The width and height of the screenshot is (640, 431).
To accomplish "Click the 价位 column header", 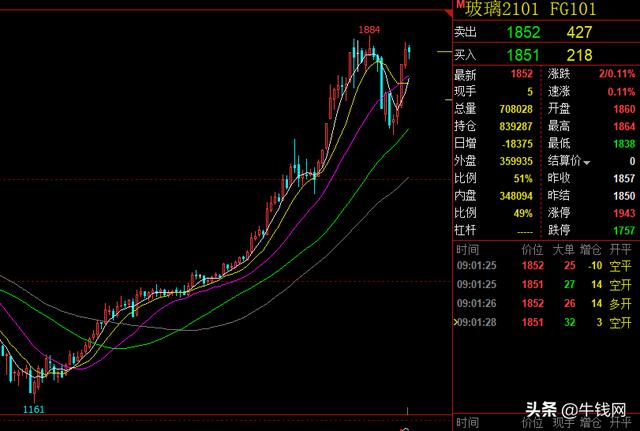I will tap(531, 249).
